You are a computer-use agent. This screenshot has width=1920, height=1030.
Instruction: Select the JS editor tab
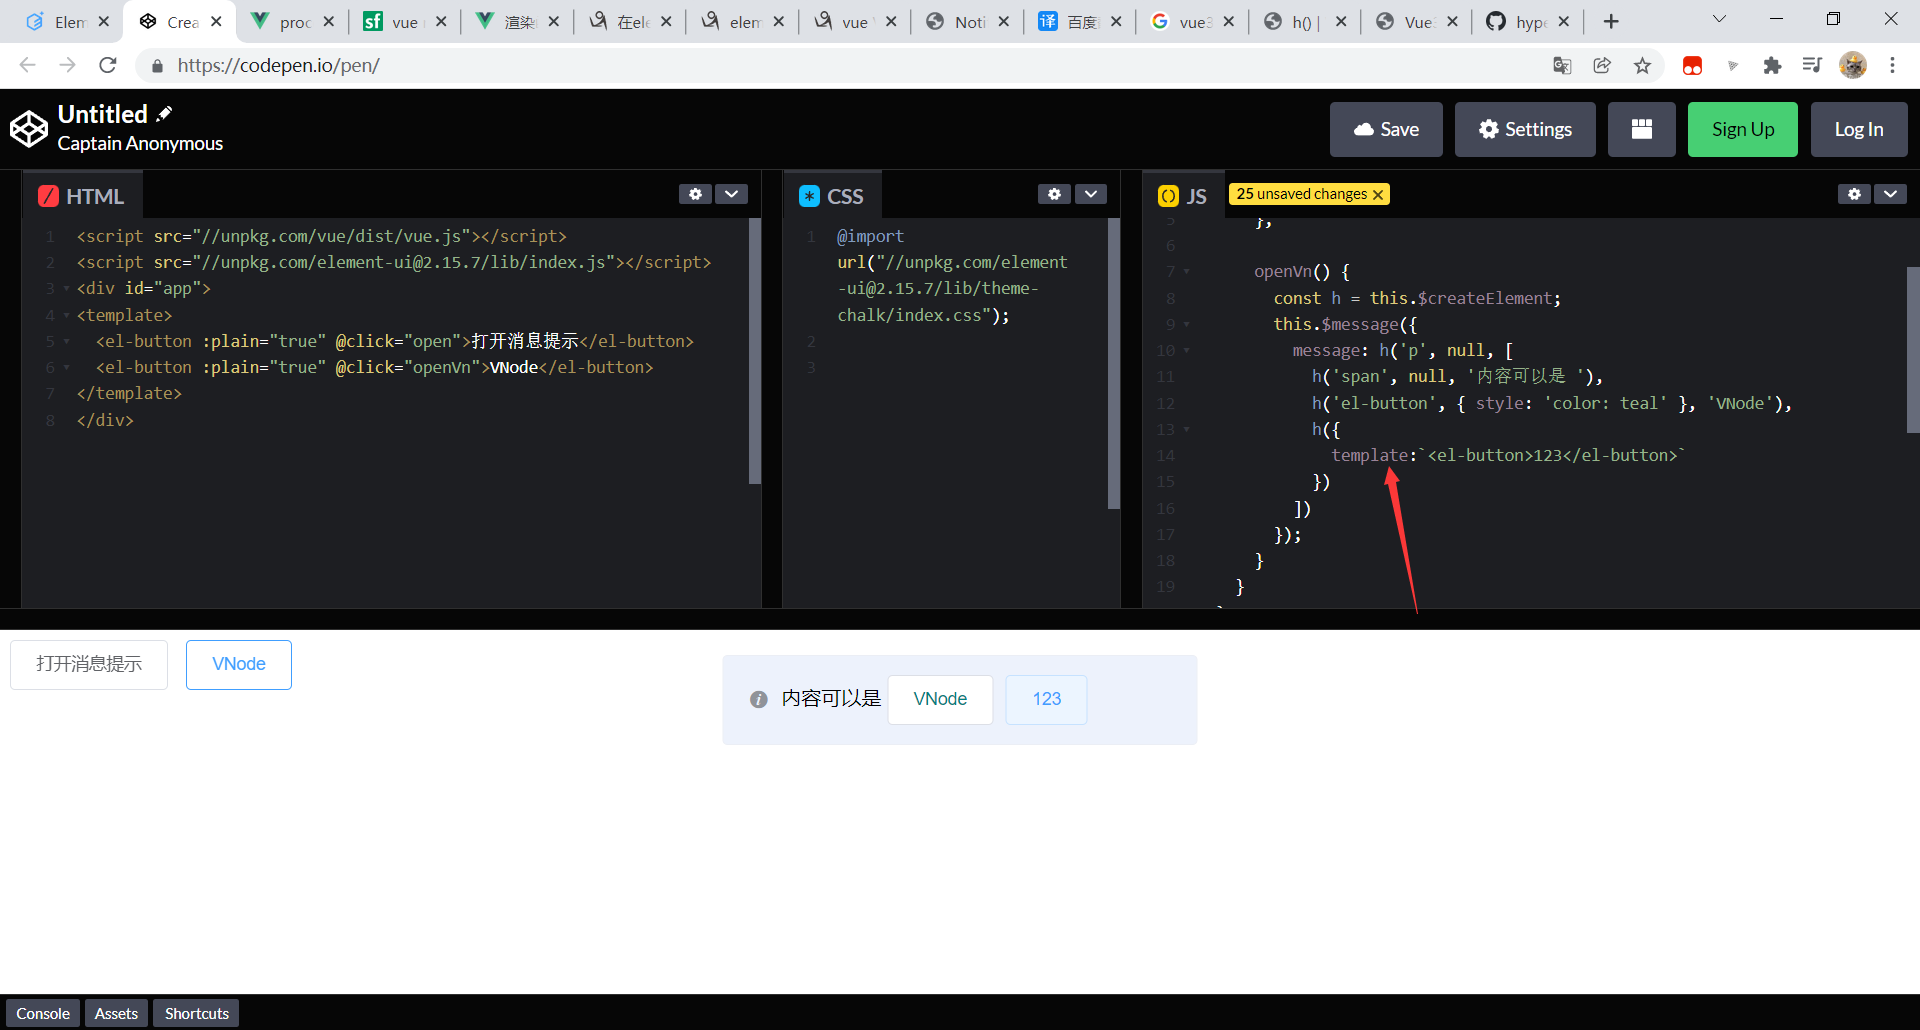(x=1183, y=196)
